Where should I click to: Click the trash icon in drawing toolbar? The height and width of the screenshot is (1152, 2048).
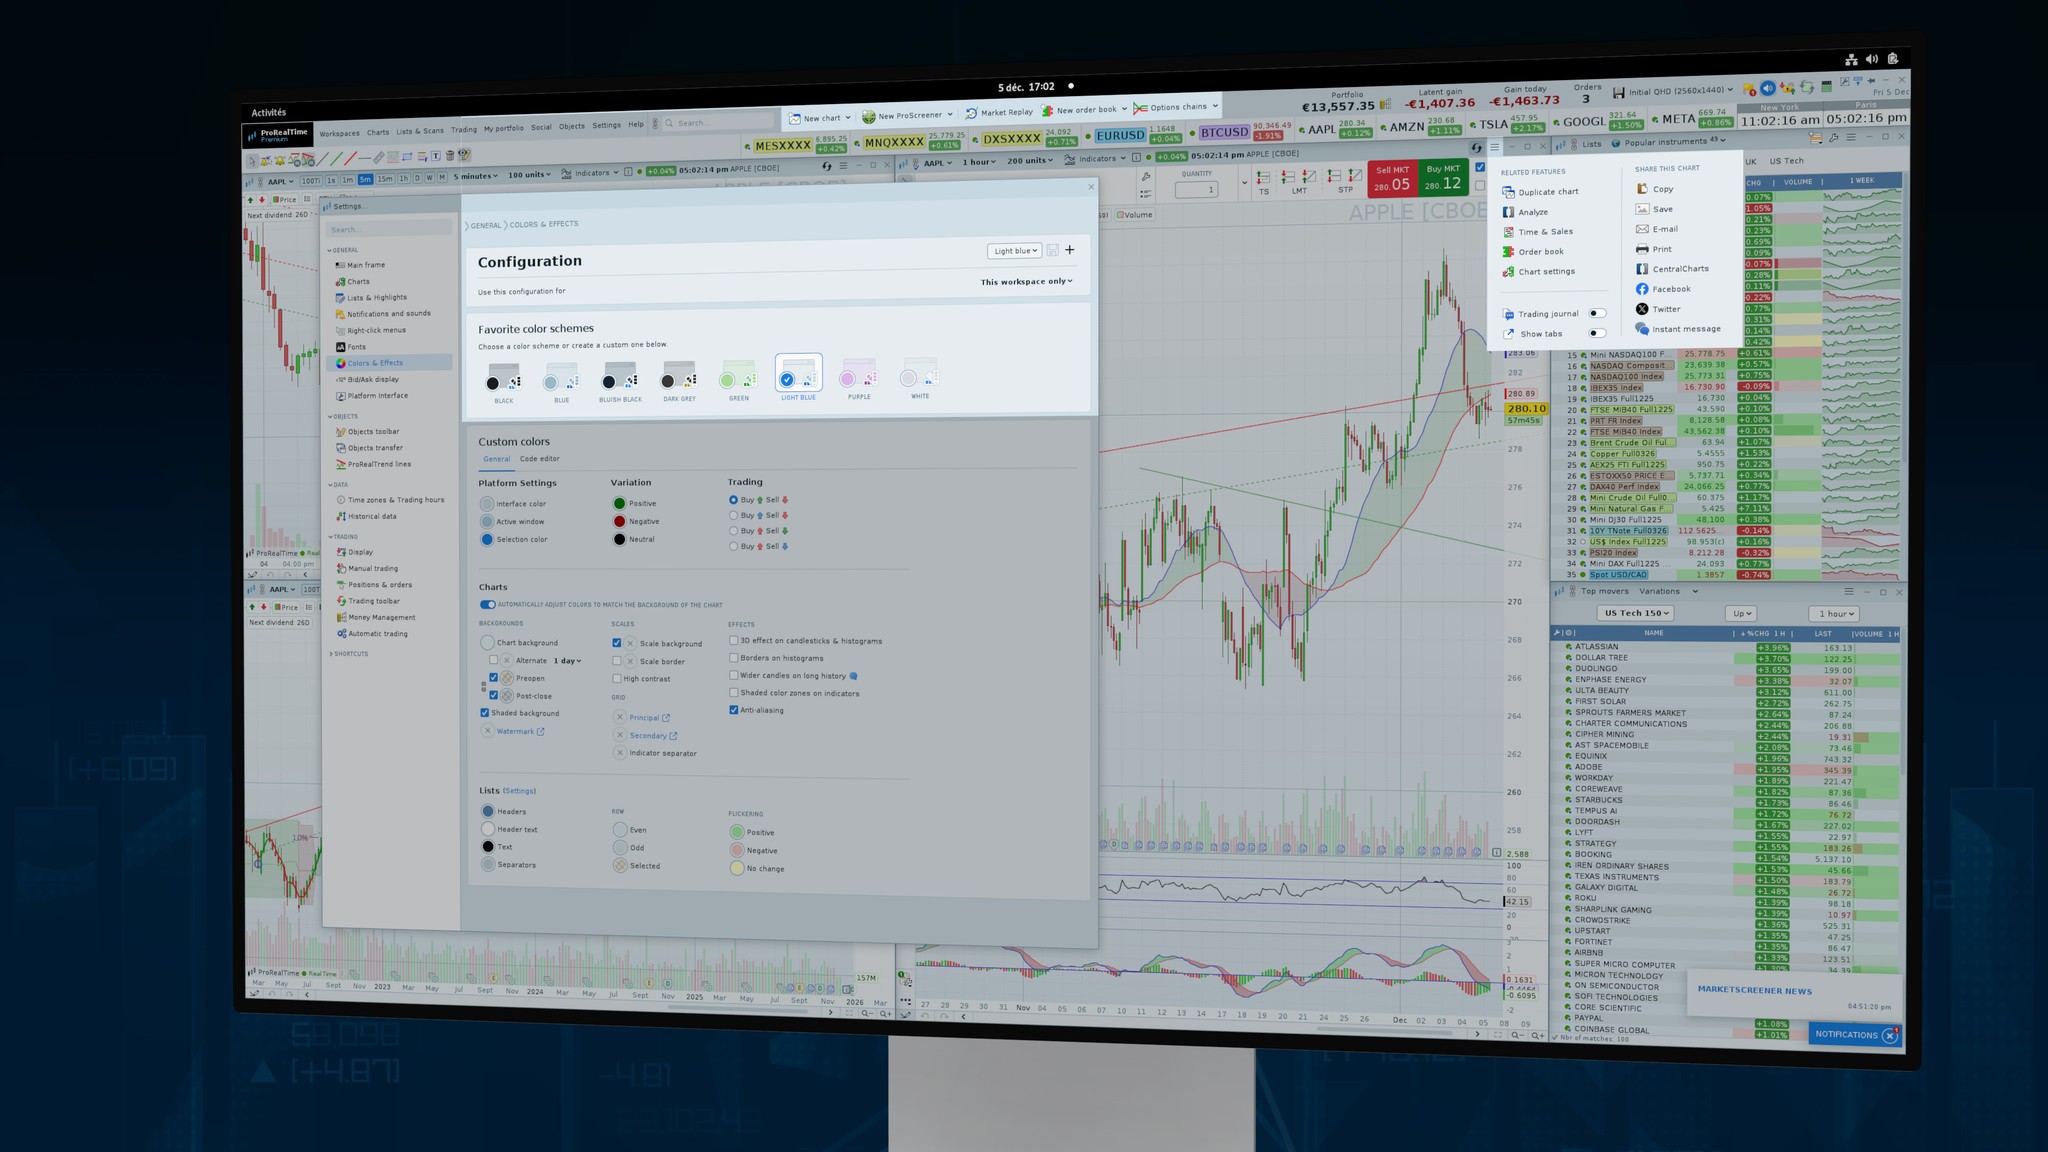[x=450, y=156]
